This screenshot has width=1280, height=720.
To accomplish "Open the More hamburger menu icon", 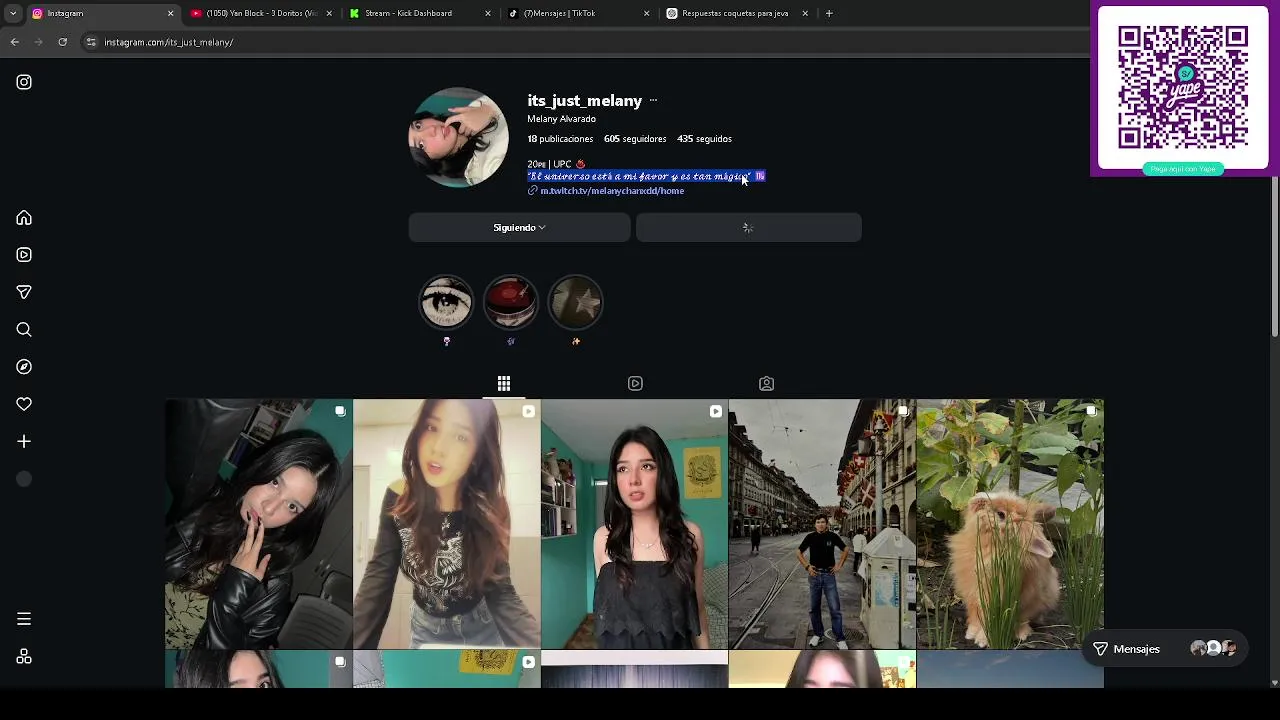I will [24, 619].
